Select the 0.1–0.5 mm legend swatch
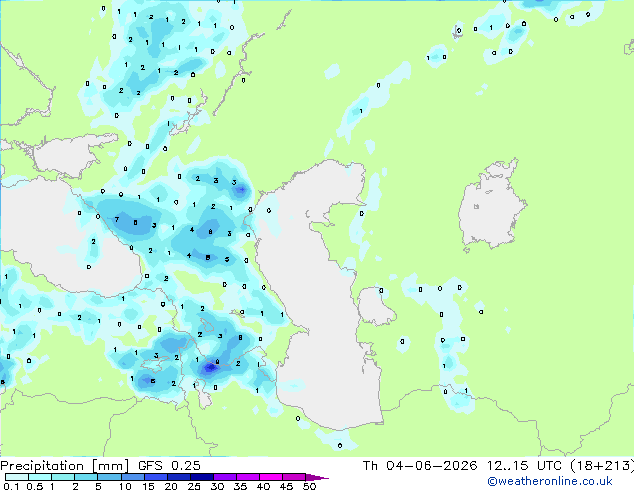Image resolution: width=634 pixels, height=490 pixels. (17, 477)
